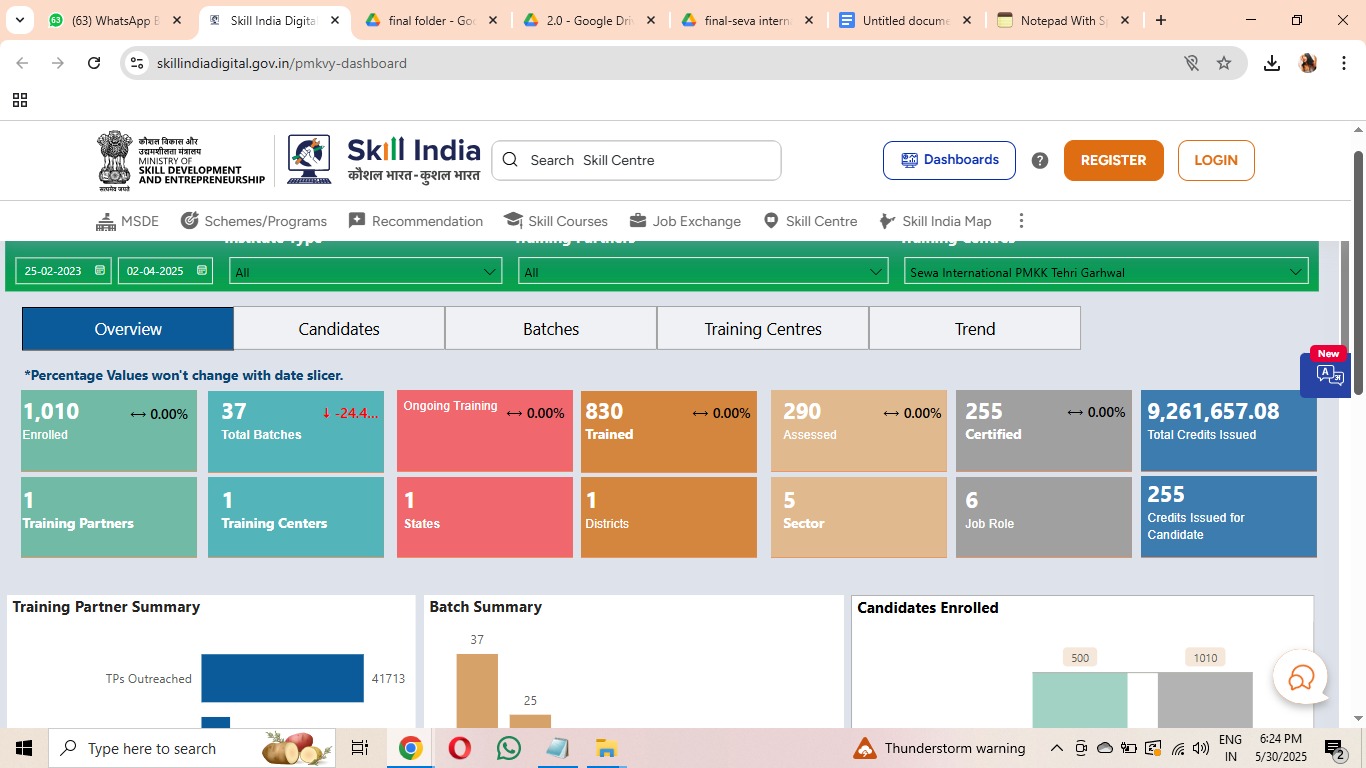
Task: Click calendar icon in start date field
Action: [x=100, y=271]
